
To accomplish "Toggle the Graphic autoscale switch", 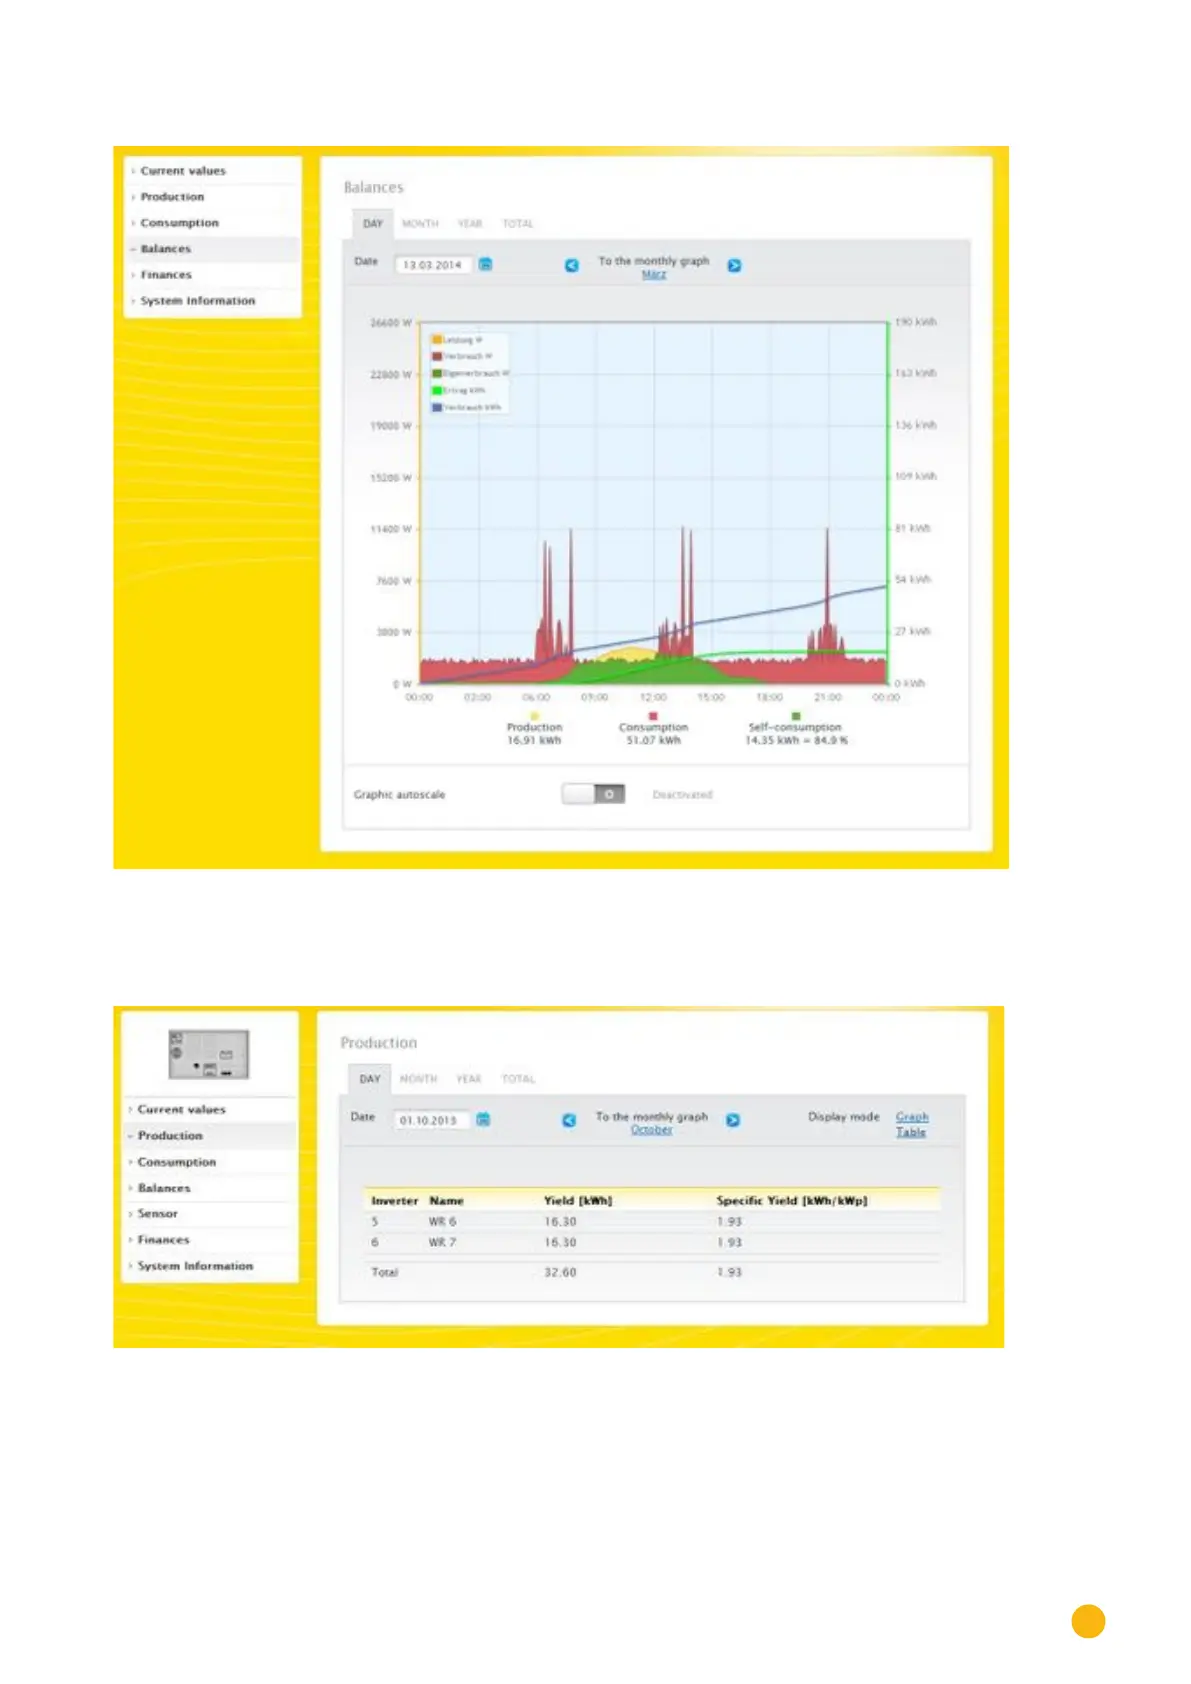I will 593,794.
